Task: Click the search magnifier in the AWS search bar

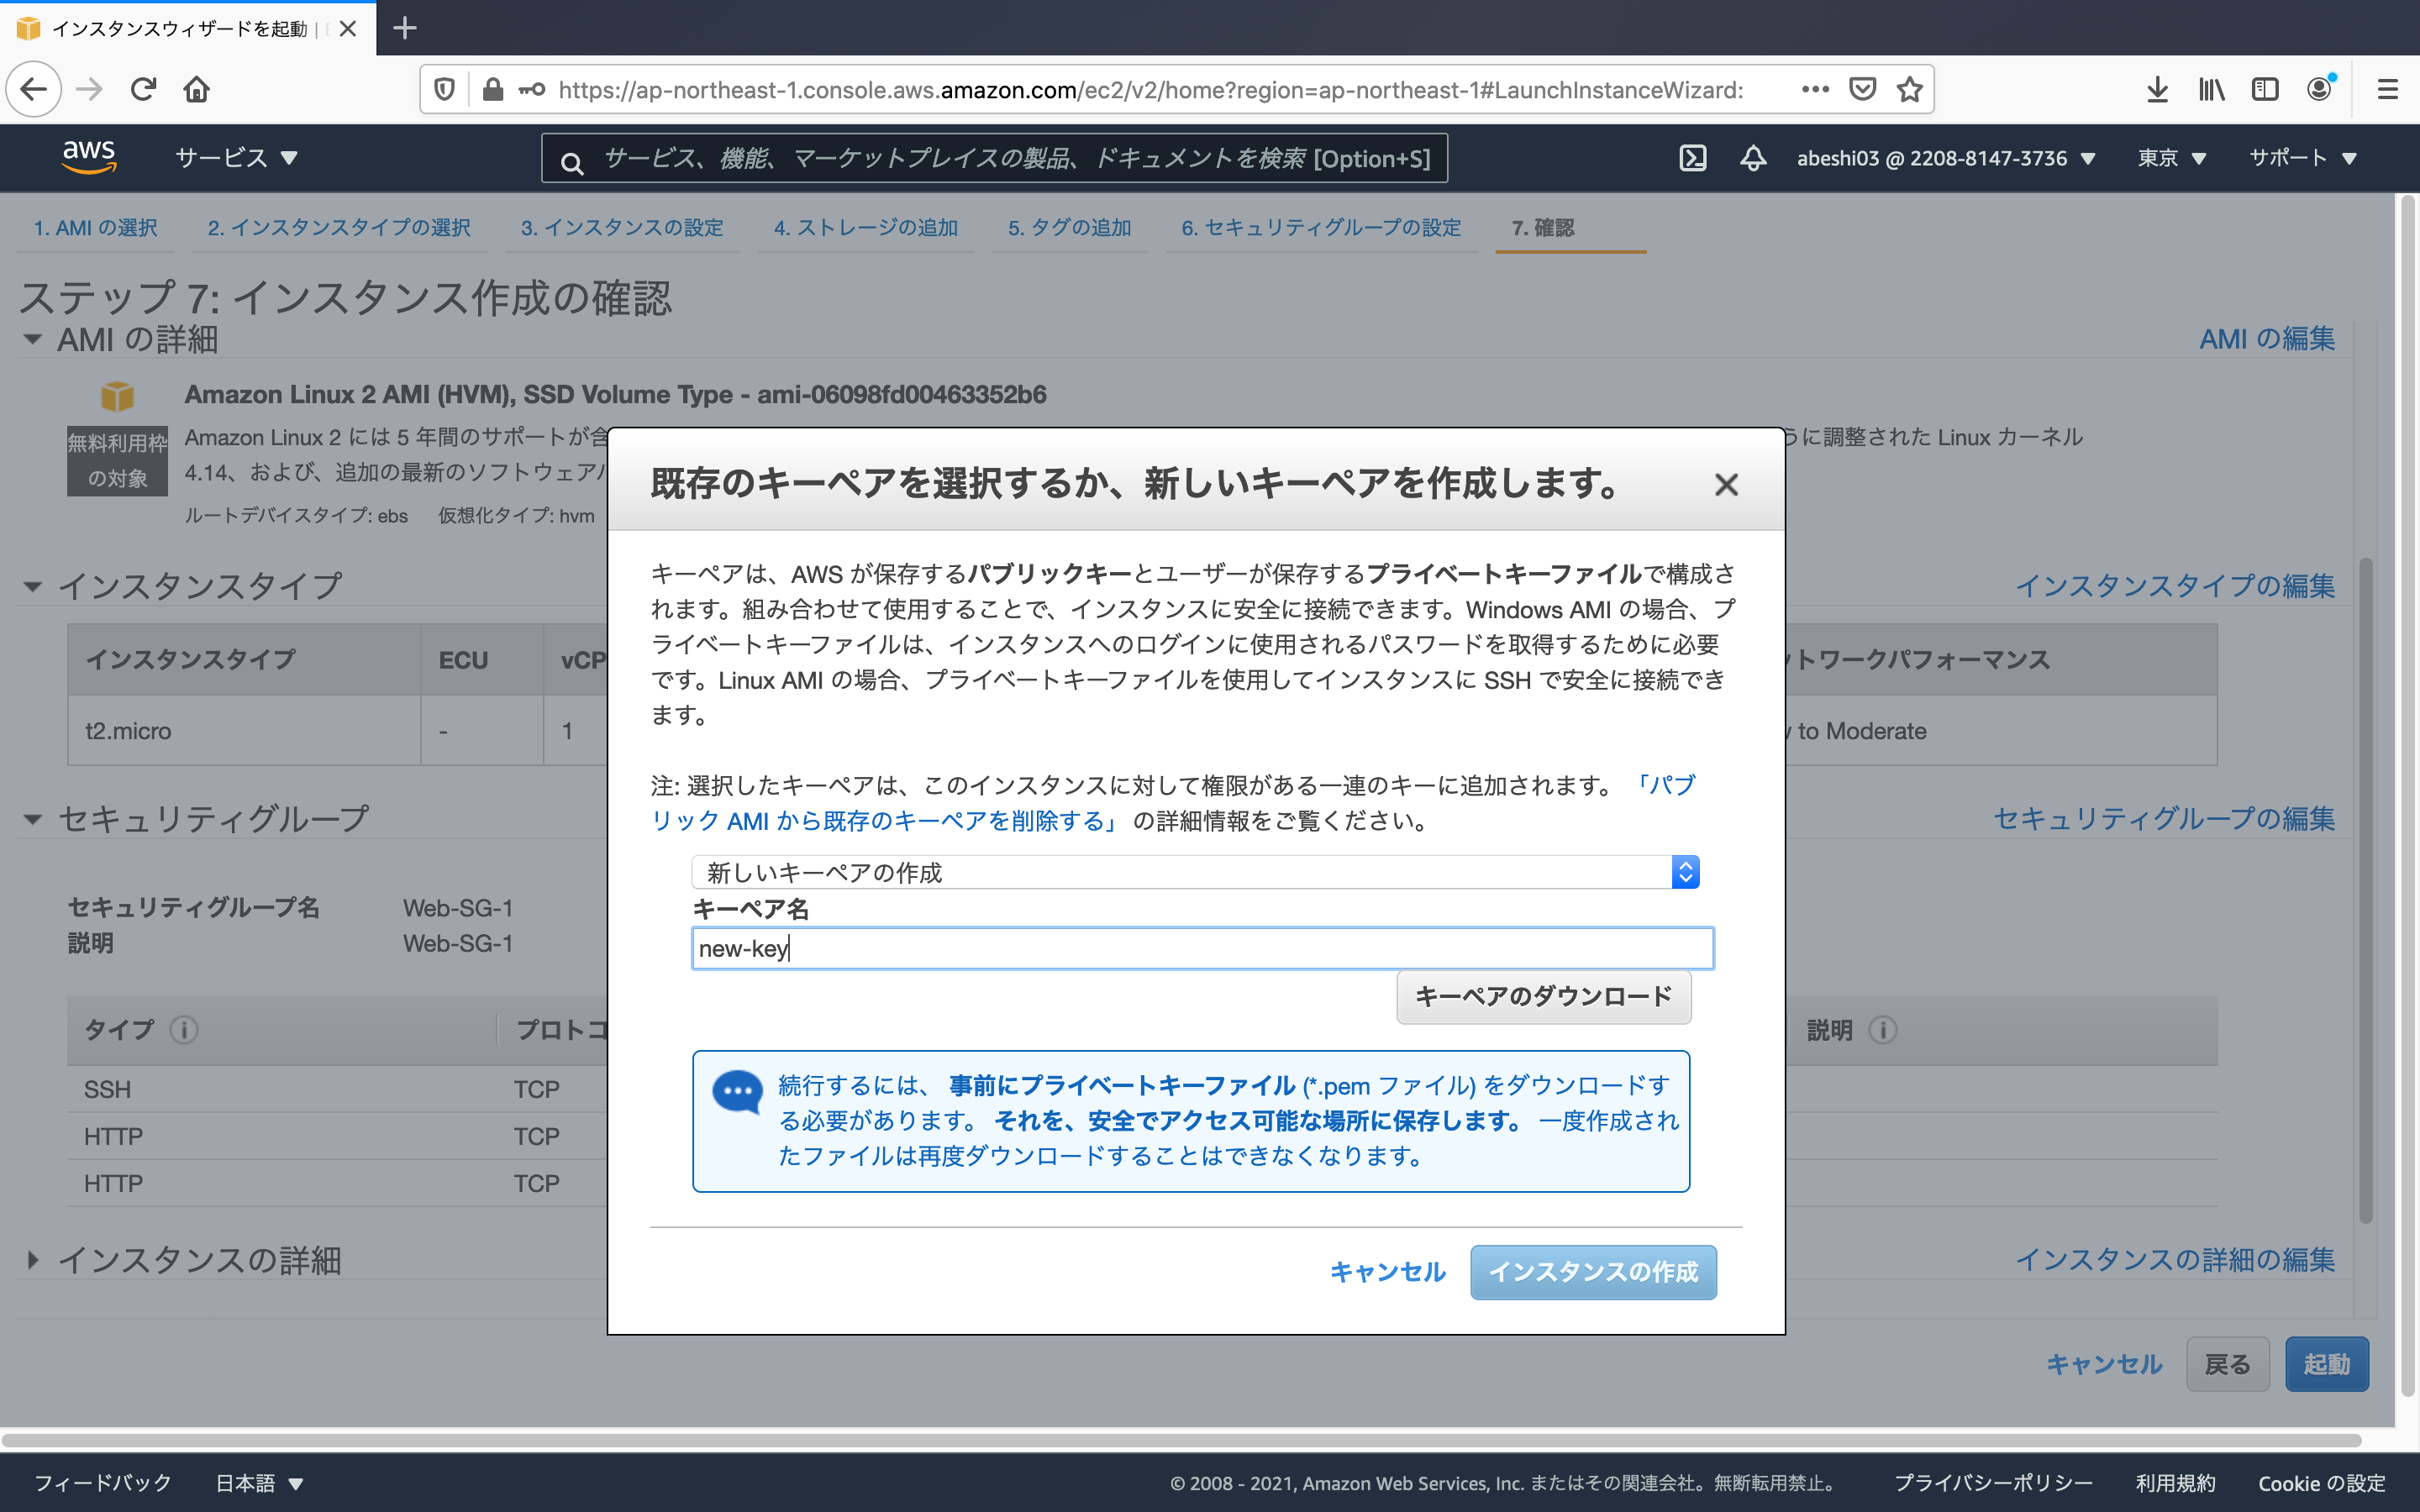Action: pos(573,160)
